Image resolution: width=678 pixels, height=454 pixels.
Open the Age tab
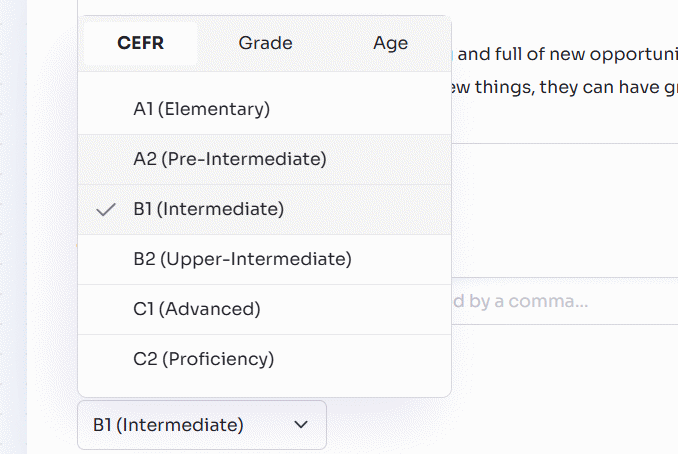point(390,43)
